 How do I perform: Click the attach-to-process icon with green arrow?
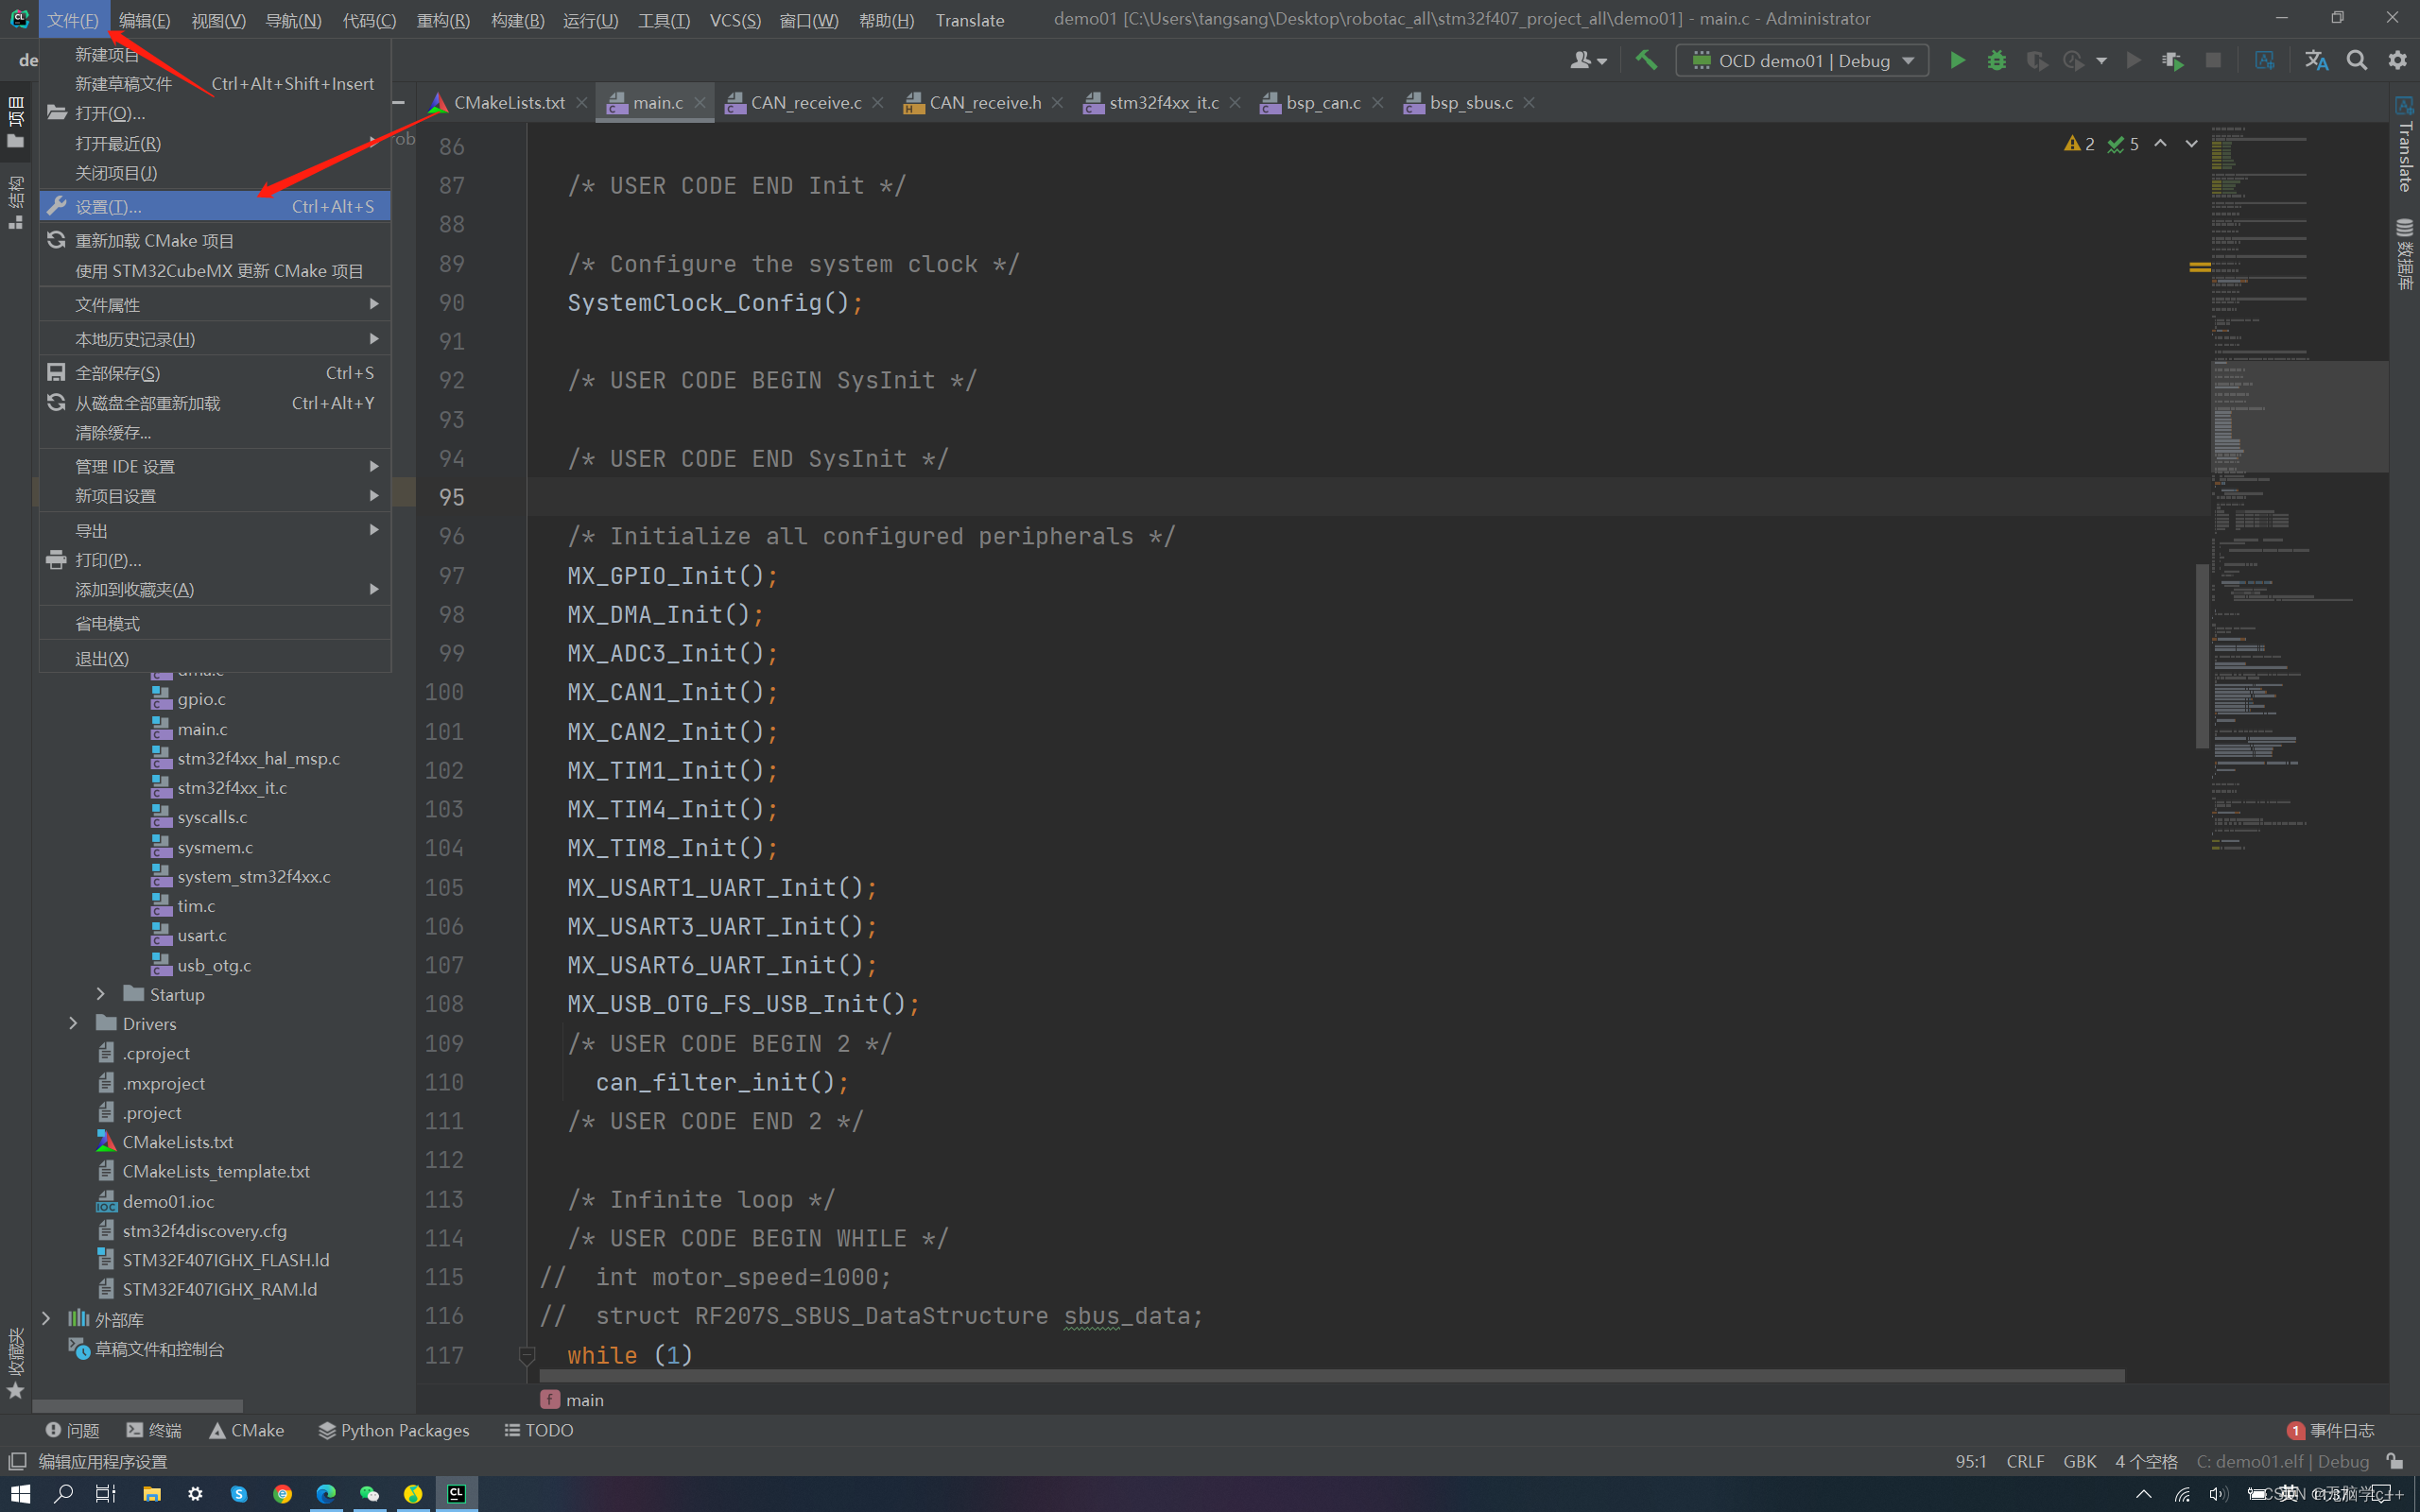click(x=2172, y=60)
